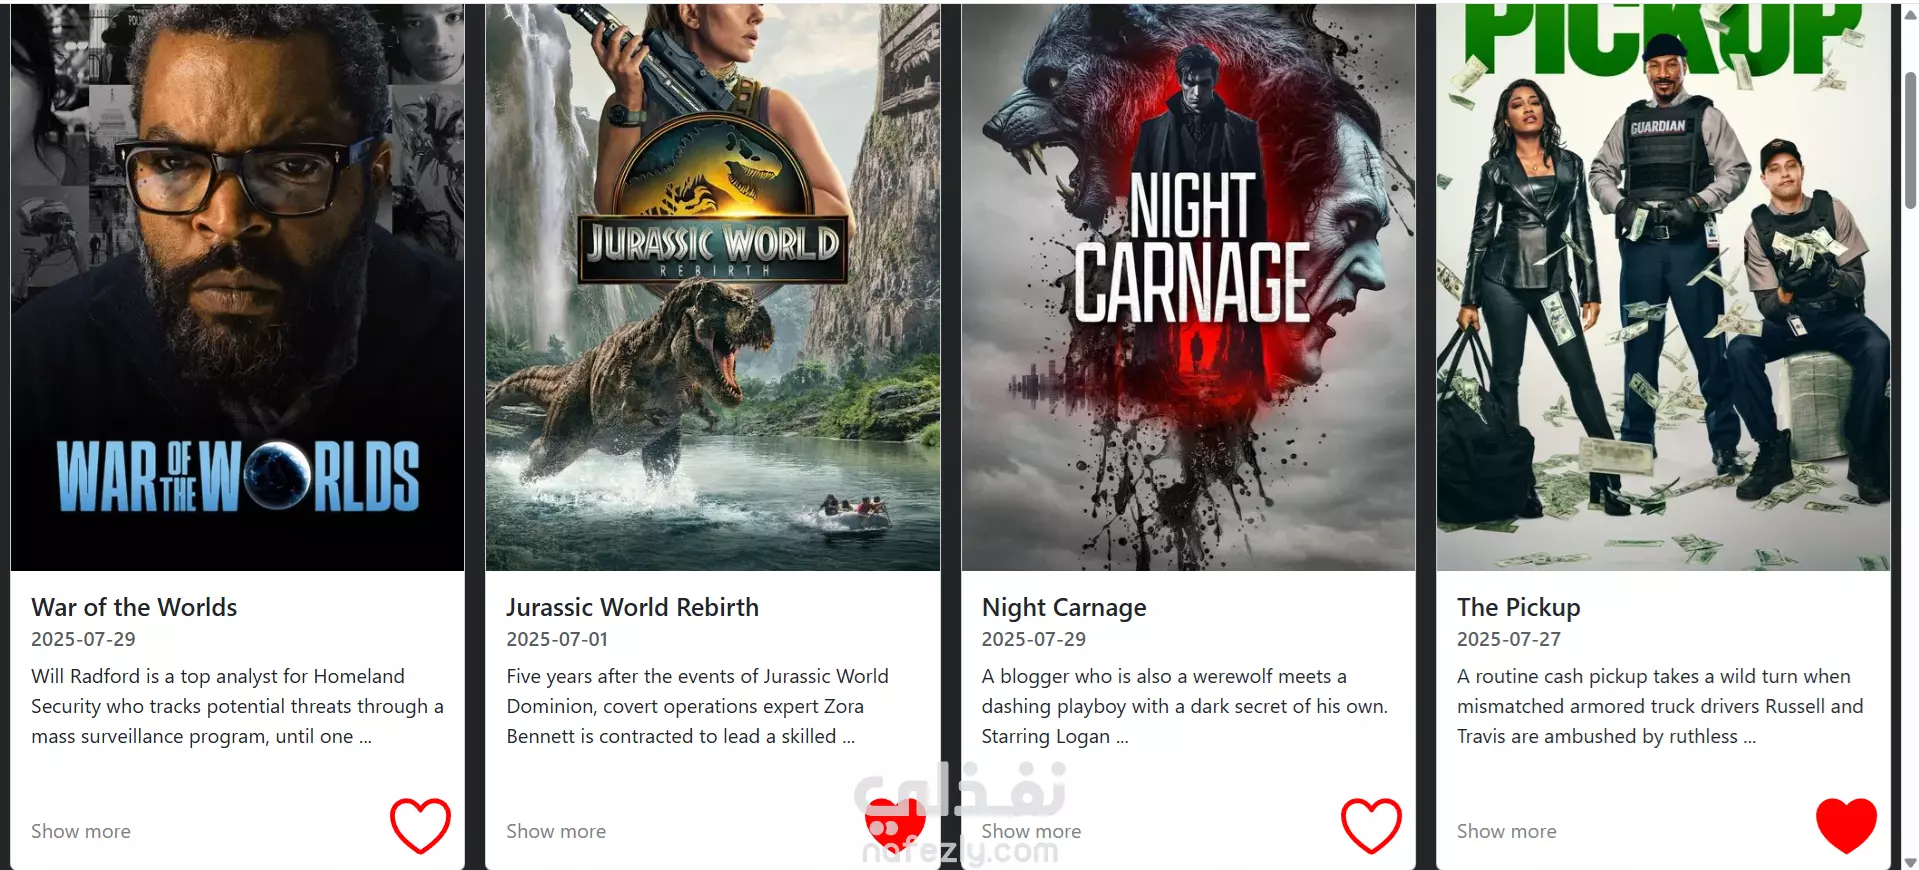1919x870 pixels.
Task: Click the page vertical scrollbar thumb
Action: pyautogui.click(x=1910, y=140)
